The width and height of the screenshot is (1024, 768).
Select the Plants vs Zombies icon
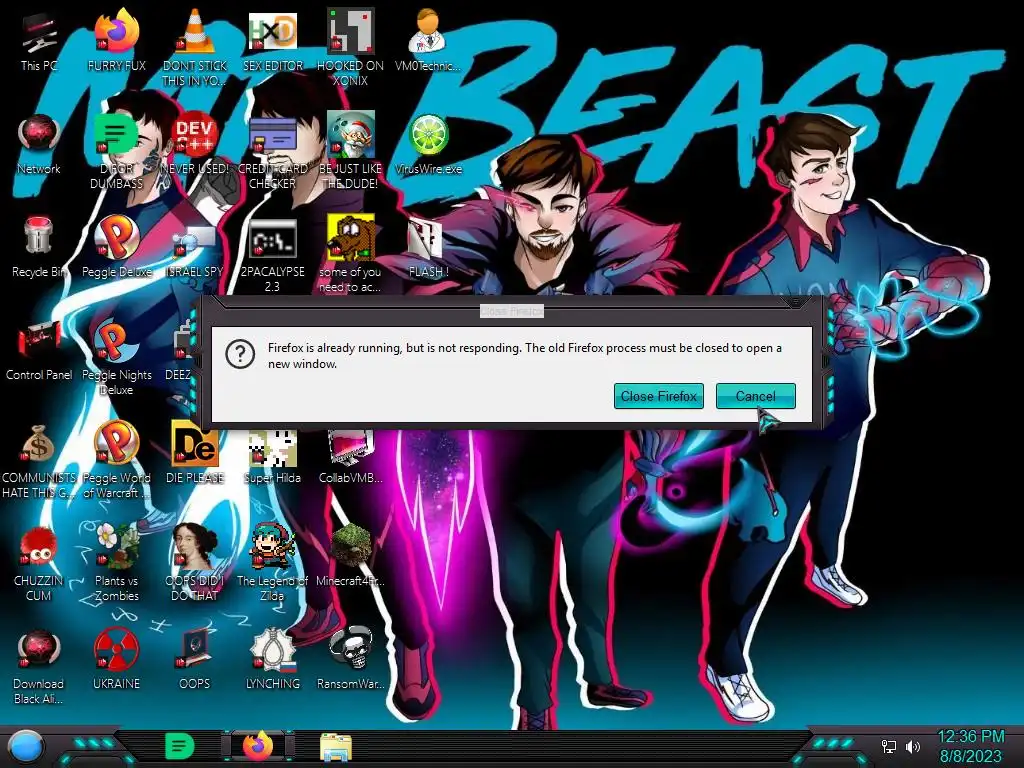pyautogui.click(x=116, y=563)
